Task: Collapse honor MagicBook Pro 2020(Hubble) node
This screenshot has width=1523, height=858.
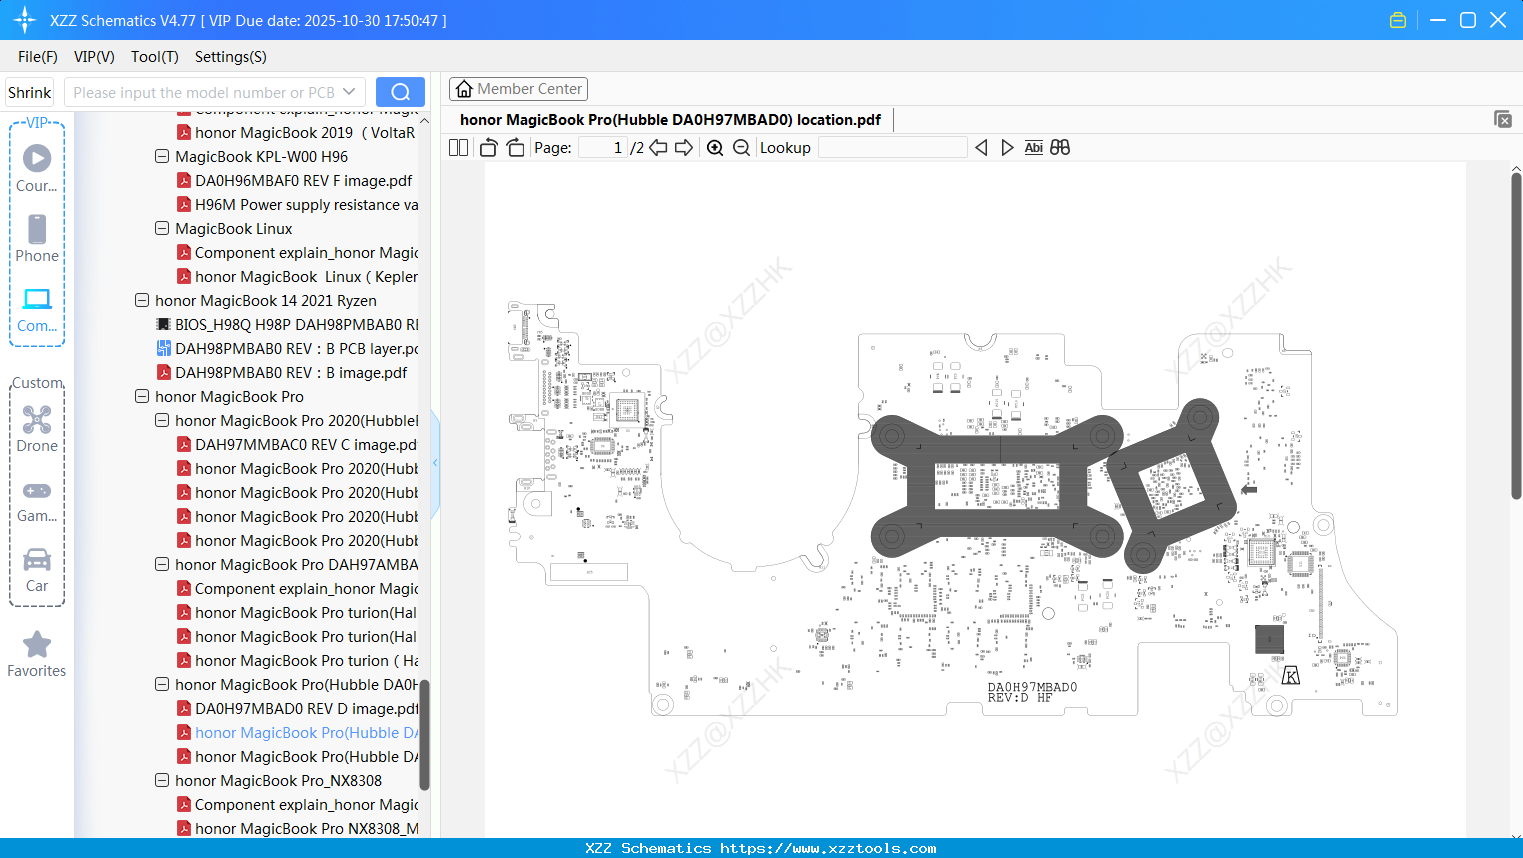Action: click(162, 420)
